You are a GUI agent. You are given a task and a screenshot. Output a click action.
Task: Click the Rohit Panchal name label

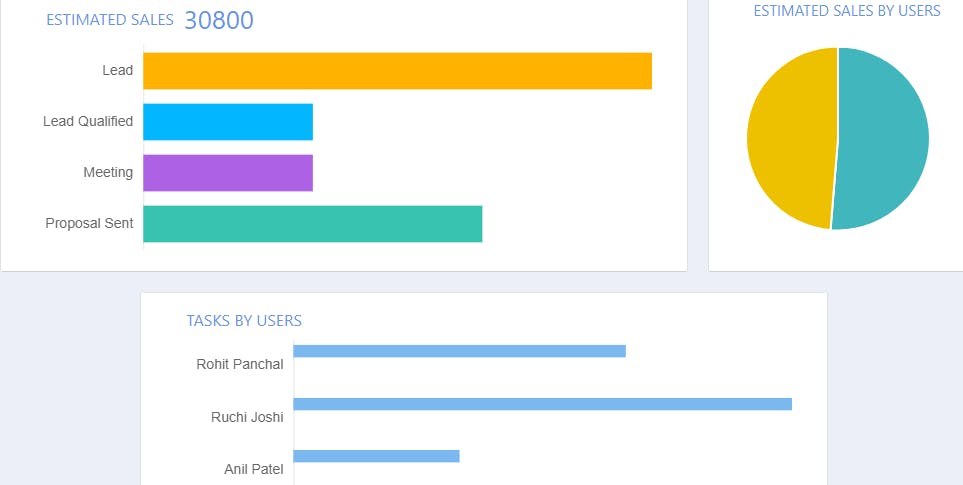coord(240,364)
